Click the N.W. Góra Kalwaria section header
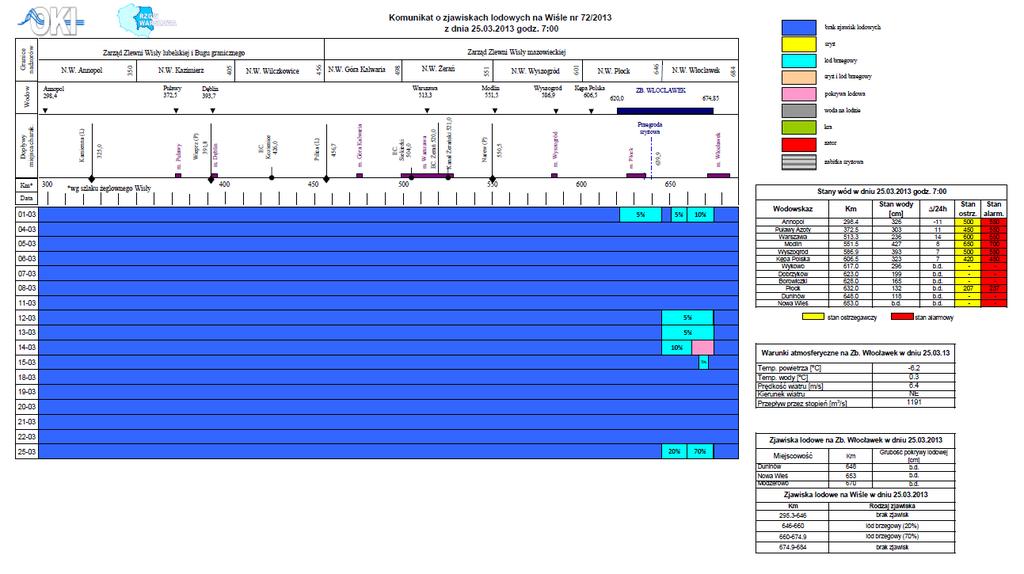Viewport: 1024px width, 574px height. pos(357,69)
